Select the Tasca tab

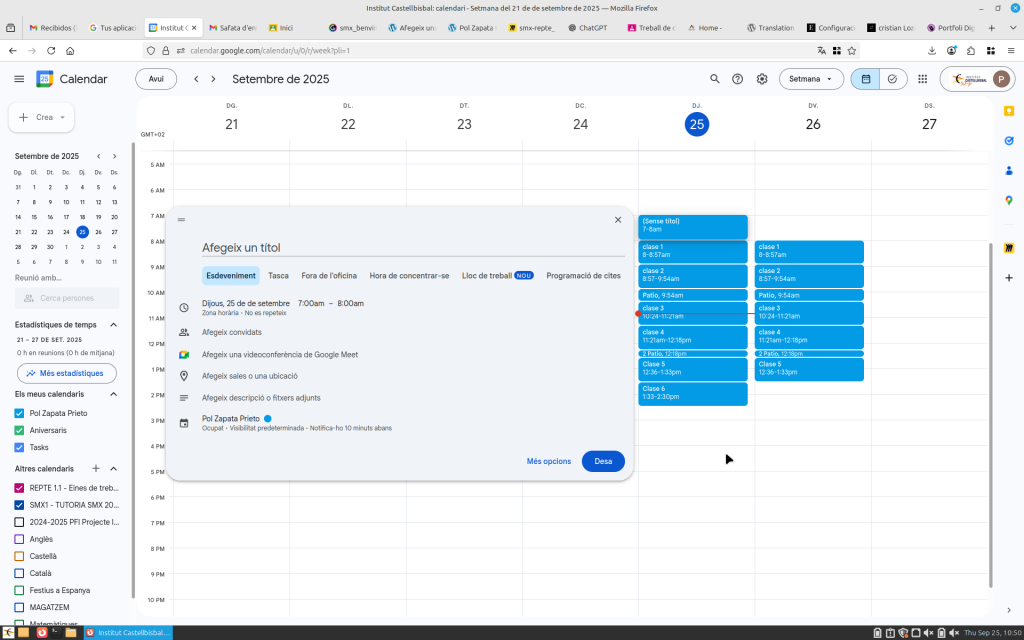(x=279, y=275)
